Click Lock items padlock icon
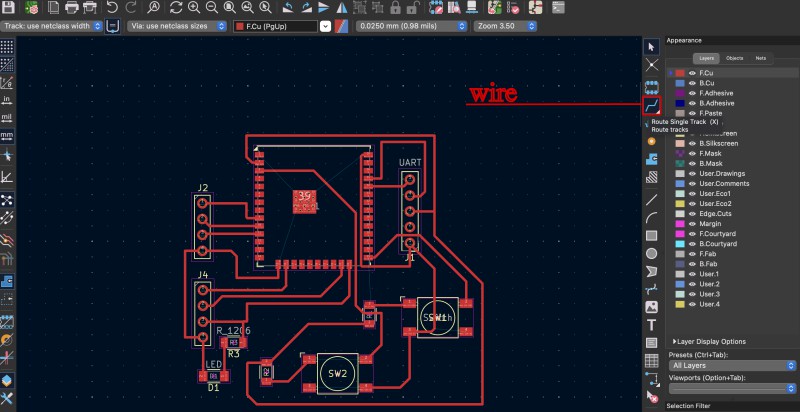Screen dimensions: 800x412 pos(395,7)
